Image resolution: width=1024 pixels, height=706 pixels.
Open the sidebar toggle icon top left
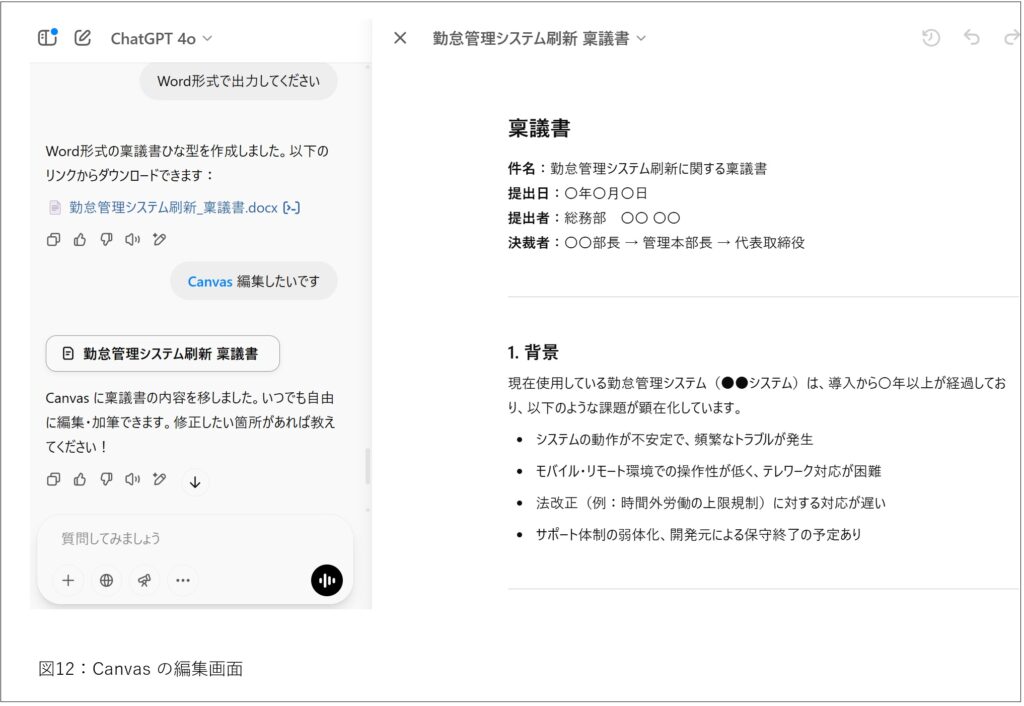[46, 36]
